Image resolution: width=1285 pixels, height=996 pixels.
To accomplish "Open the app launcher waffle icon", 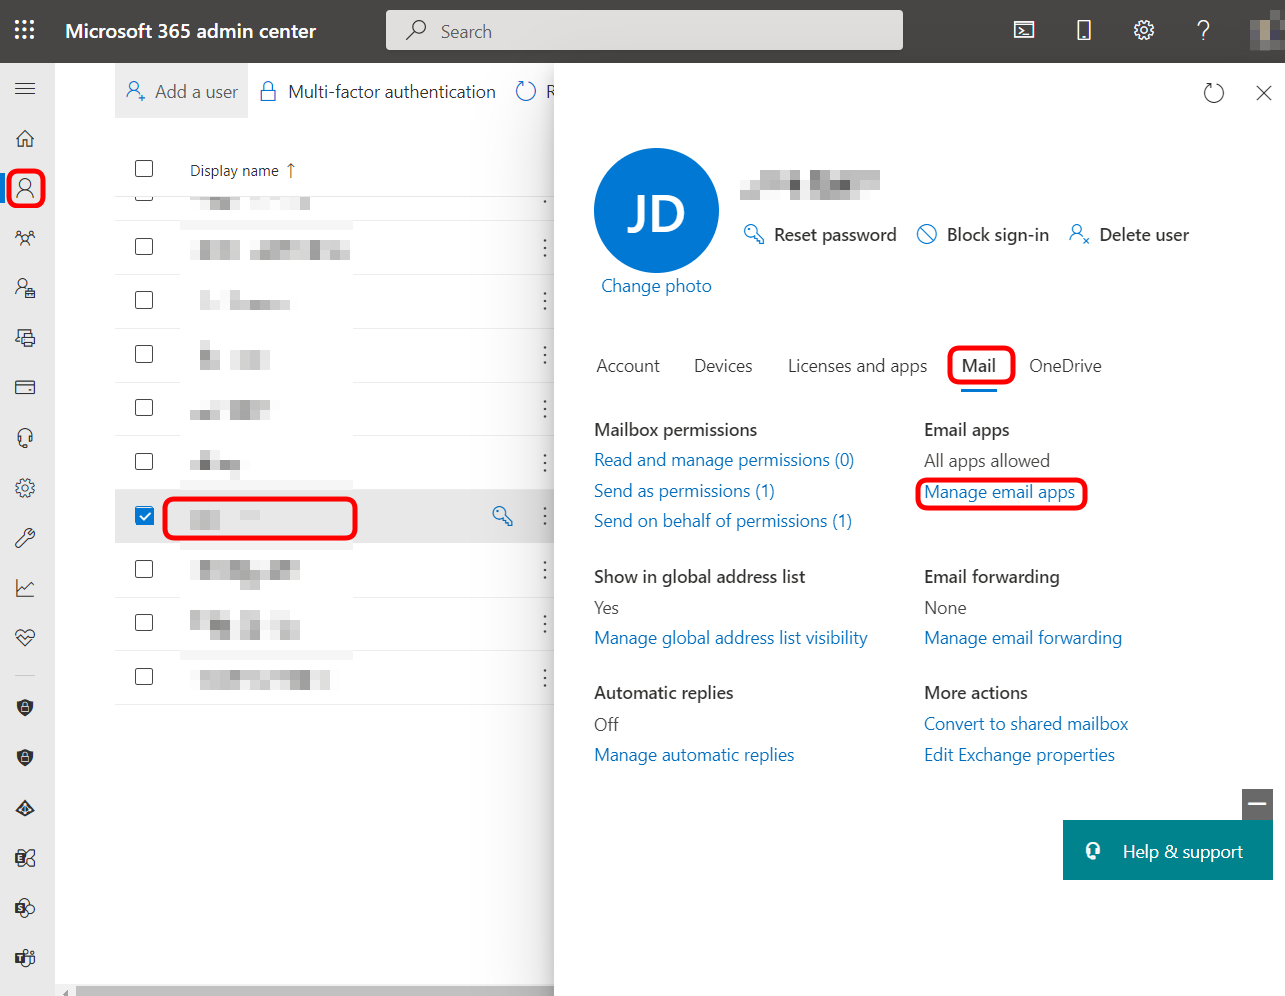I will point(25,30).
